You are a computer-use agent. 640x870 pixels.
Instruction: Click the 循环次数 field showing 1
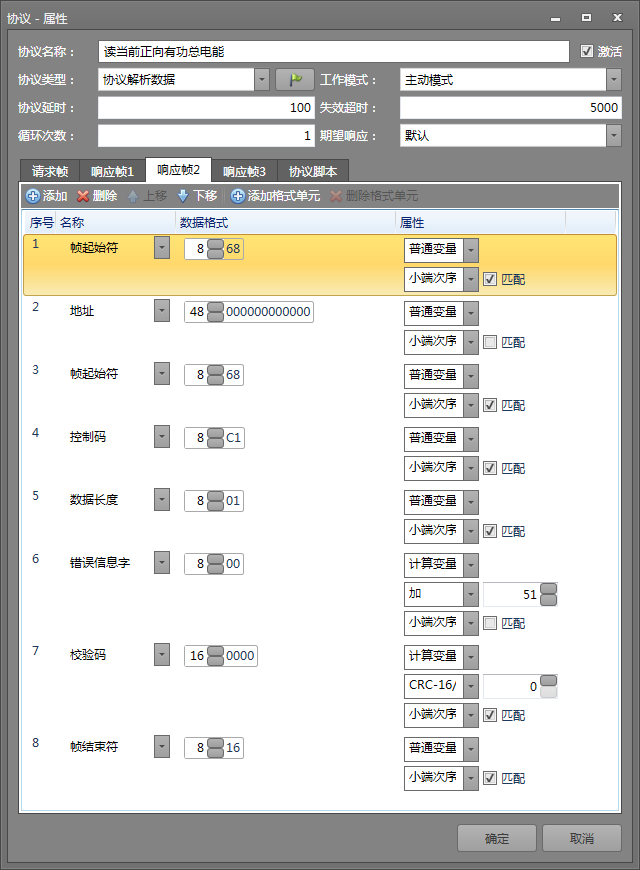(x=206, y=135)
